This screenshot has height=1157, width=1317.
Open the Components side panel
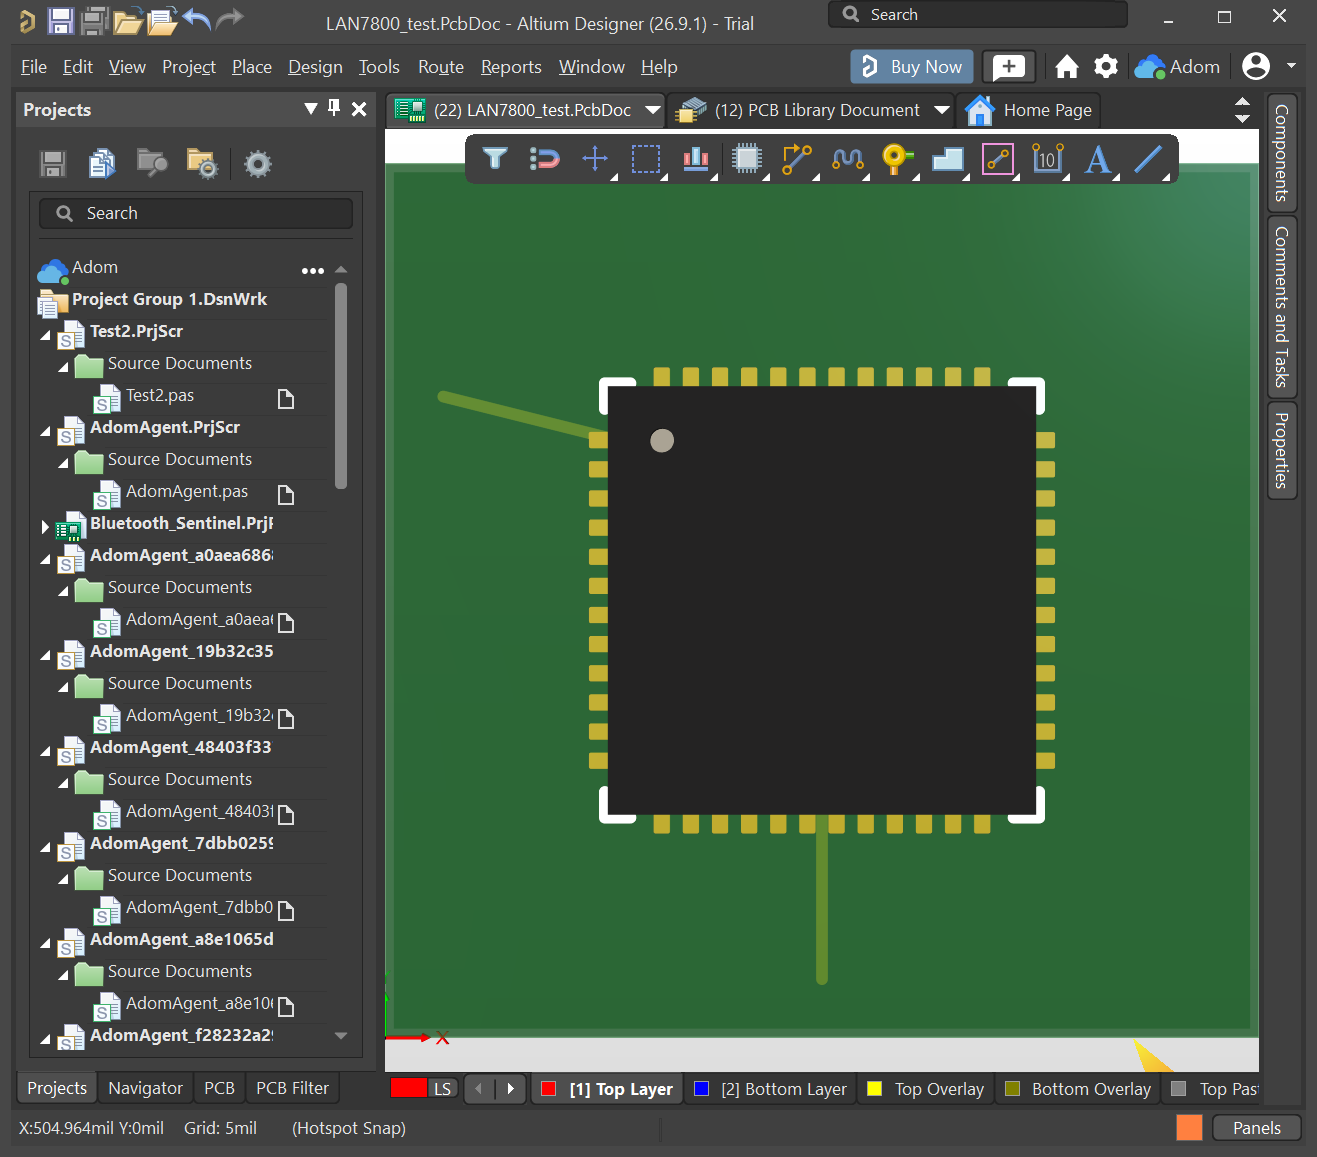[1281, 153]
